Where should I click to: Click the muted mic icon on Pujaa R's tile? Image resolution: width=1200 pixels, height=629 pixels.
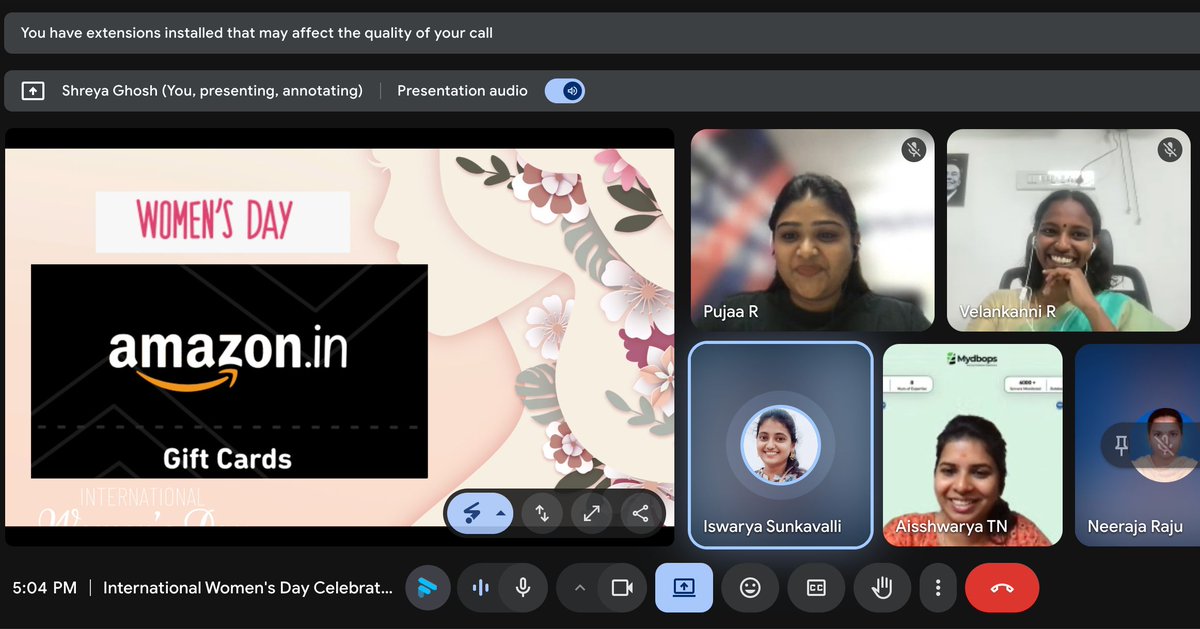(x=913, y=150)
